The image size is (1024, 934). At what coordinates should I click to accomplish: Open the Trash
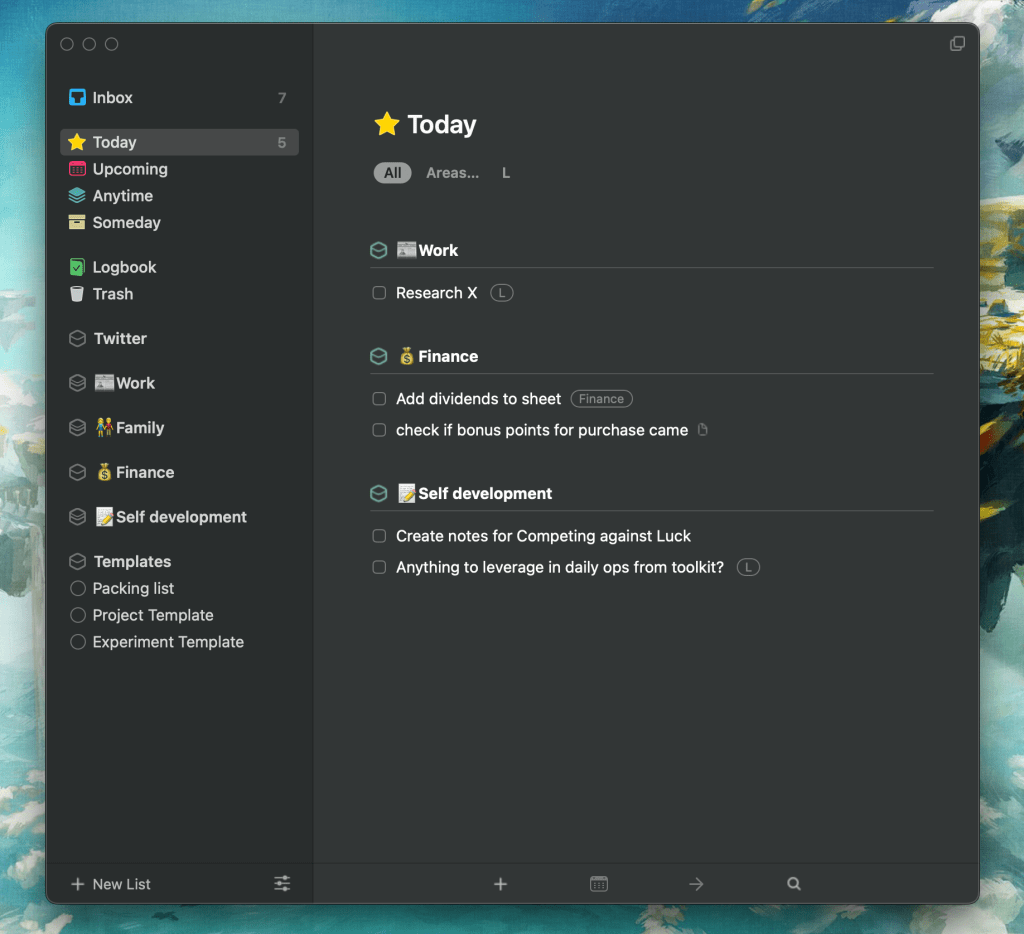[110, 294]
